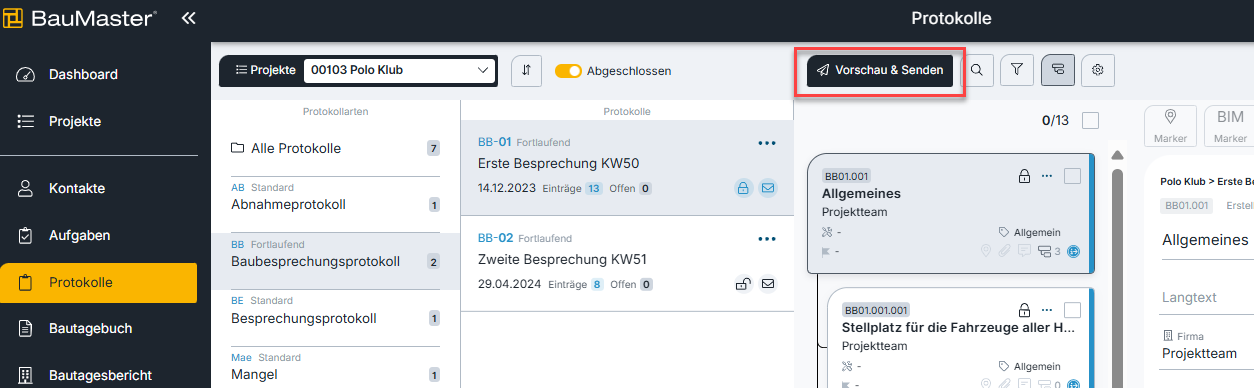The height and width of the screenshot is (388, 1254).
Task: Toggle the comment thread view icon in toolbar
Action: pos(1058,70)
